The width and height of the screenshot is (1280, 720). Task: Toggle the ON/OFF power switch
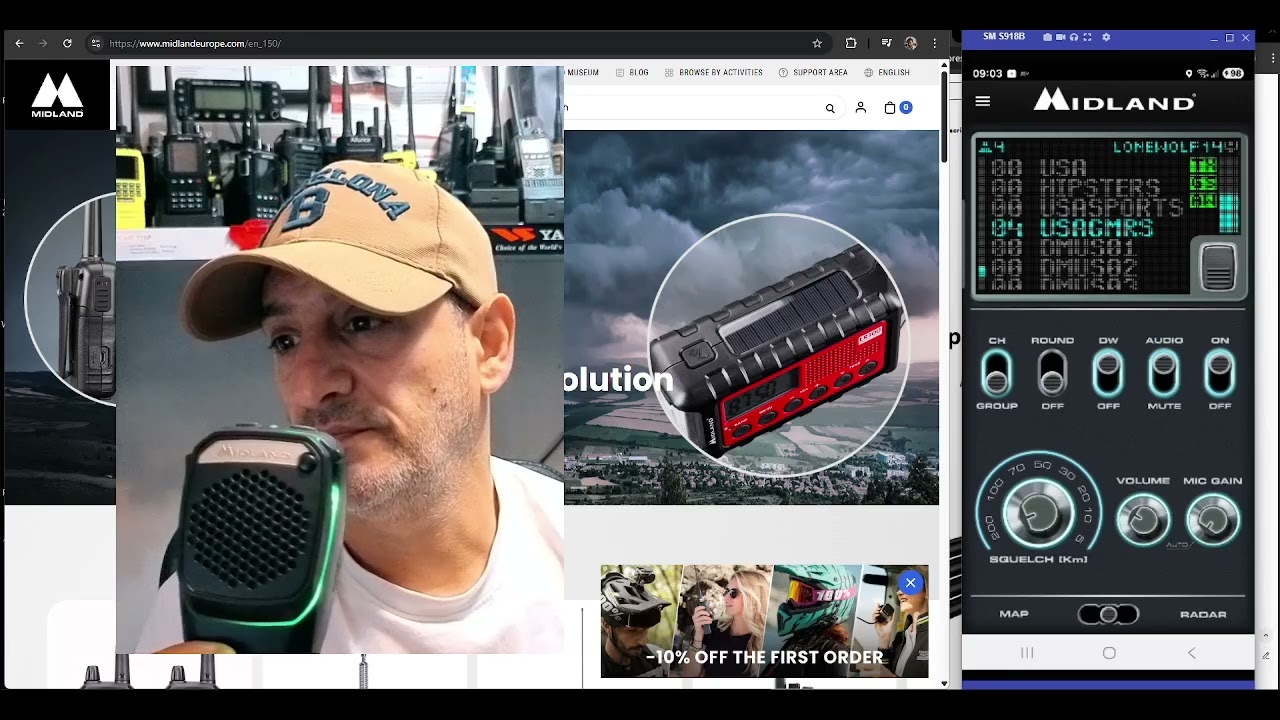(x=1220, y=373)
